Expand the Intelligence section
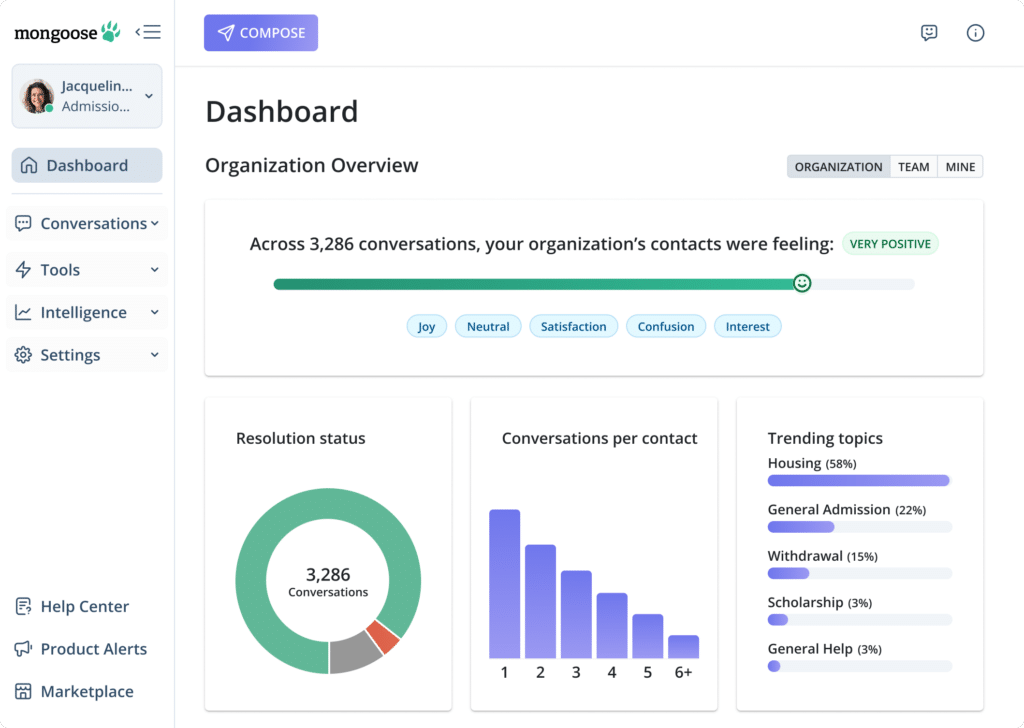 (x=154, y=312)
